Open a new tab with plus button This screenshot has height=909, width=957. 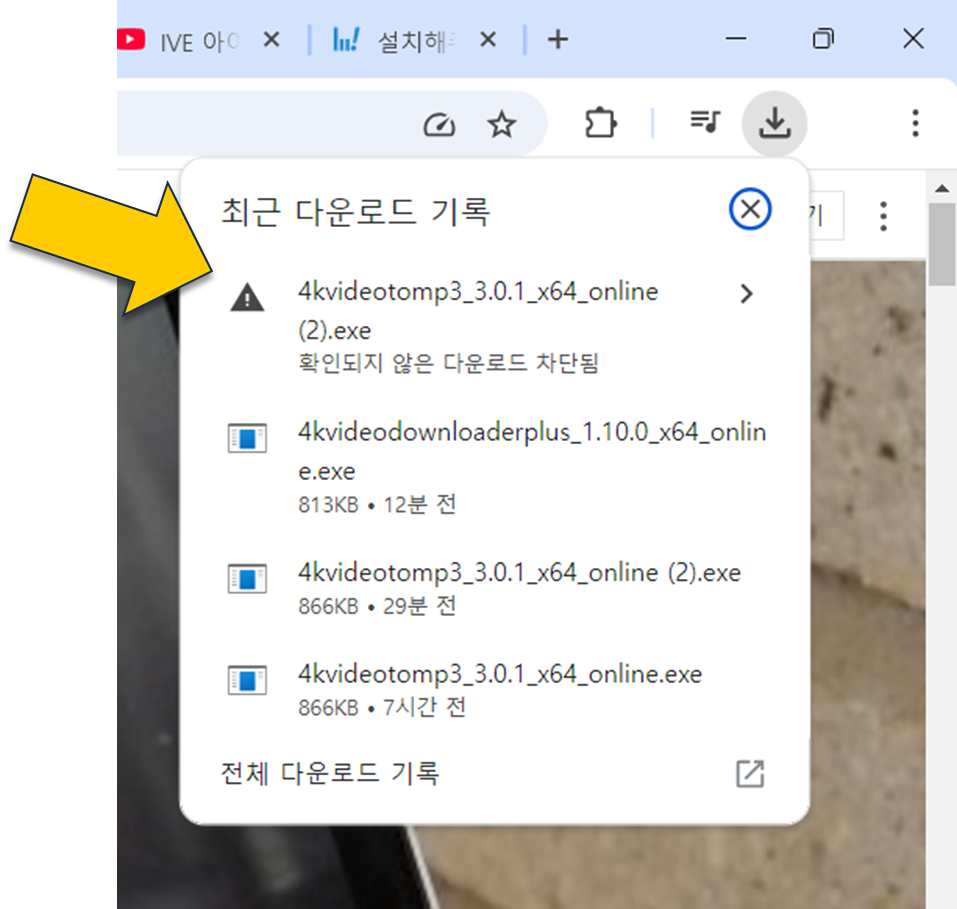[558, 40]
